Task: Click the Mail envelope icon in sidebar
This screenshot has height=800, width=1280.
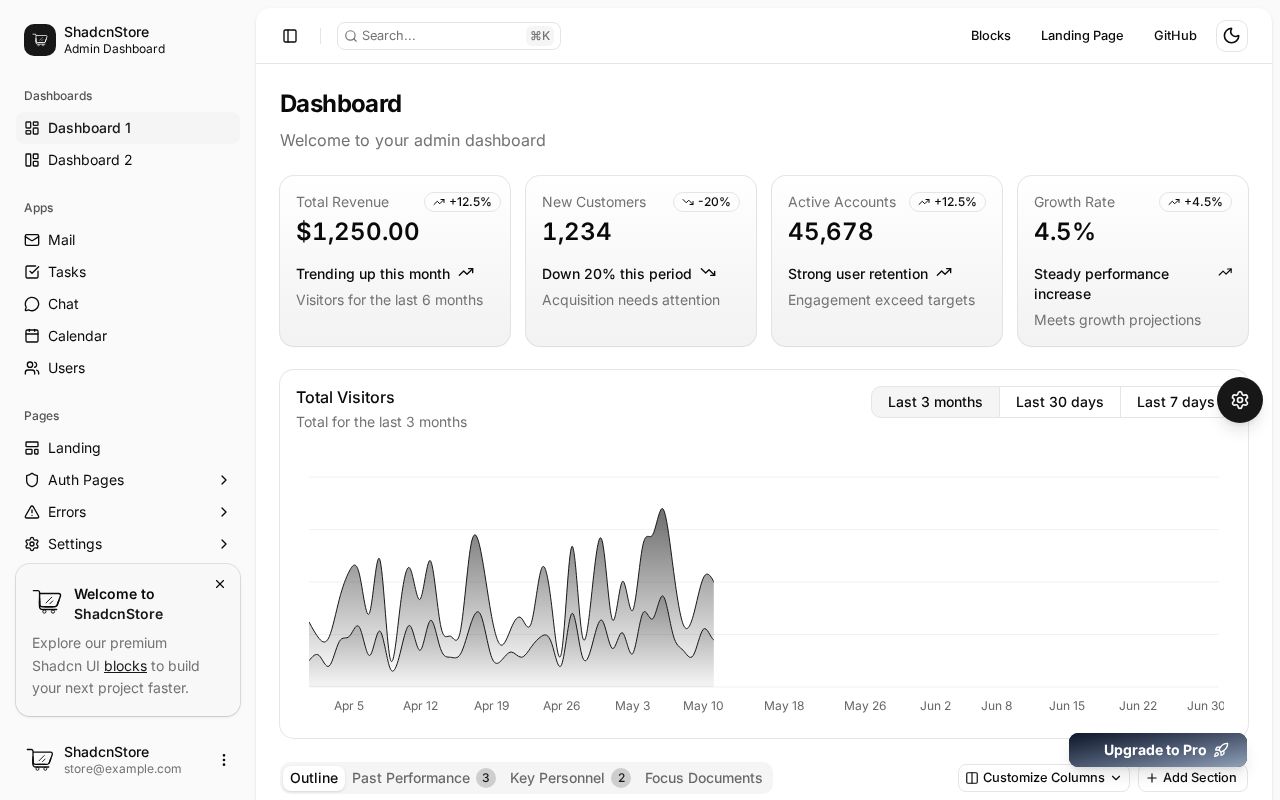Action: [32, 240]
